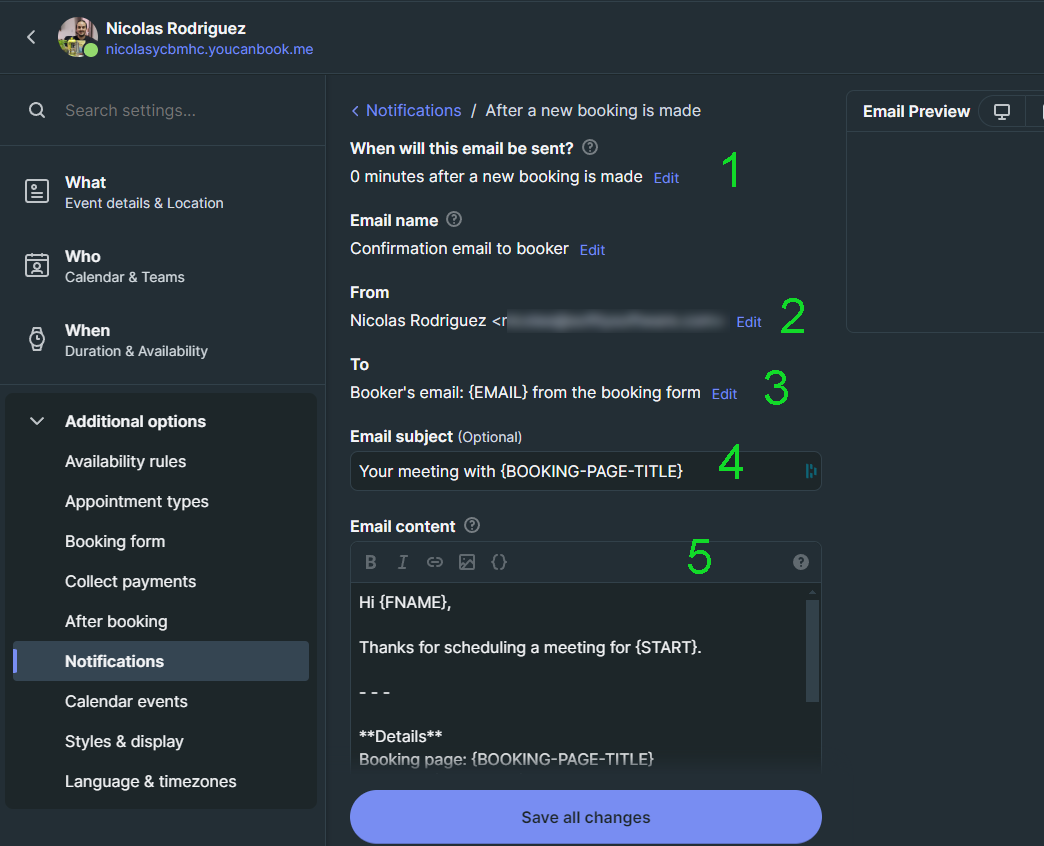Click the Italic formatting icon
The width and height of the screenshot is (1044, 846).
[x=402, y=562]
